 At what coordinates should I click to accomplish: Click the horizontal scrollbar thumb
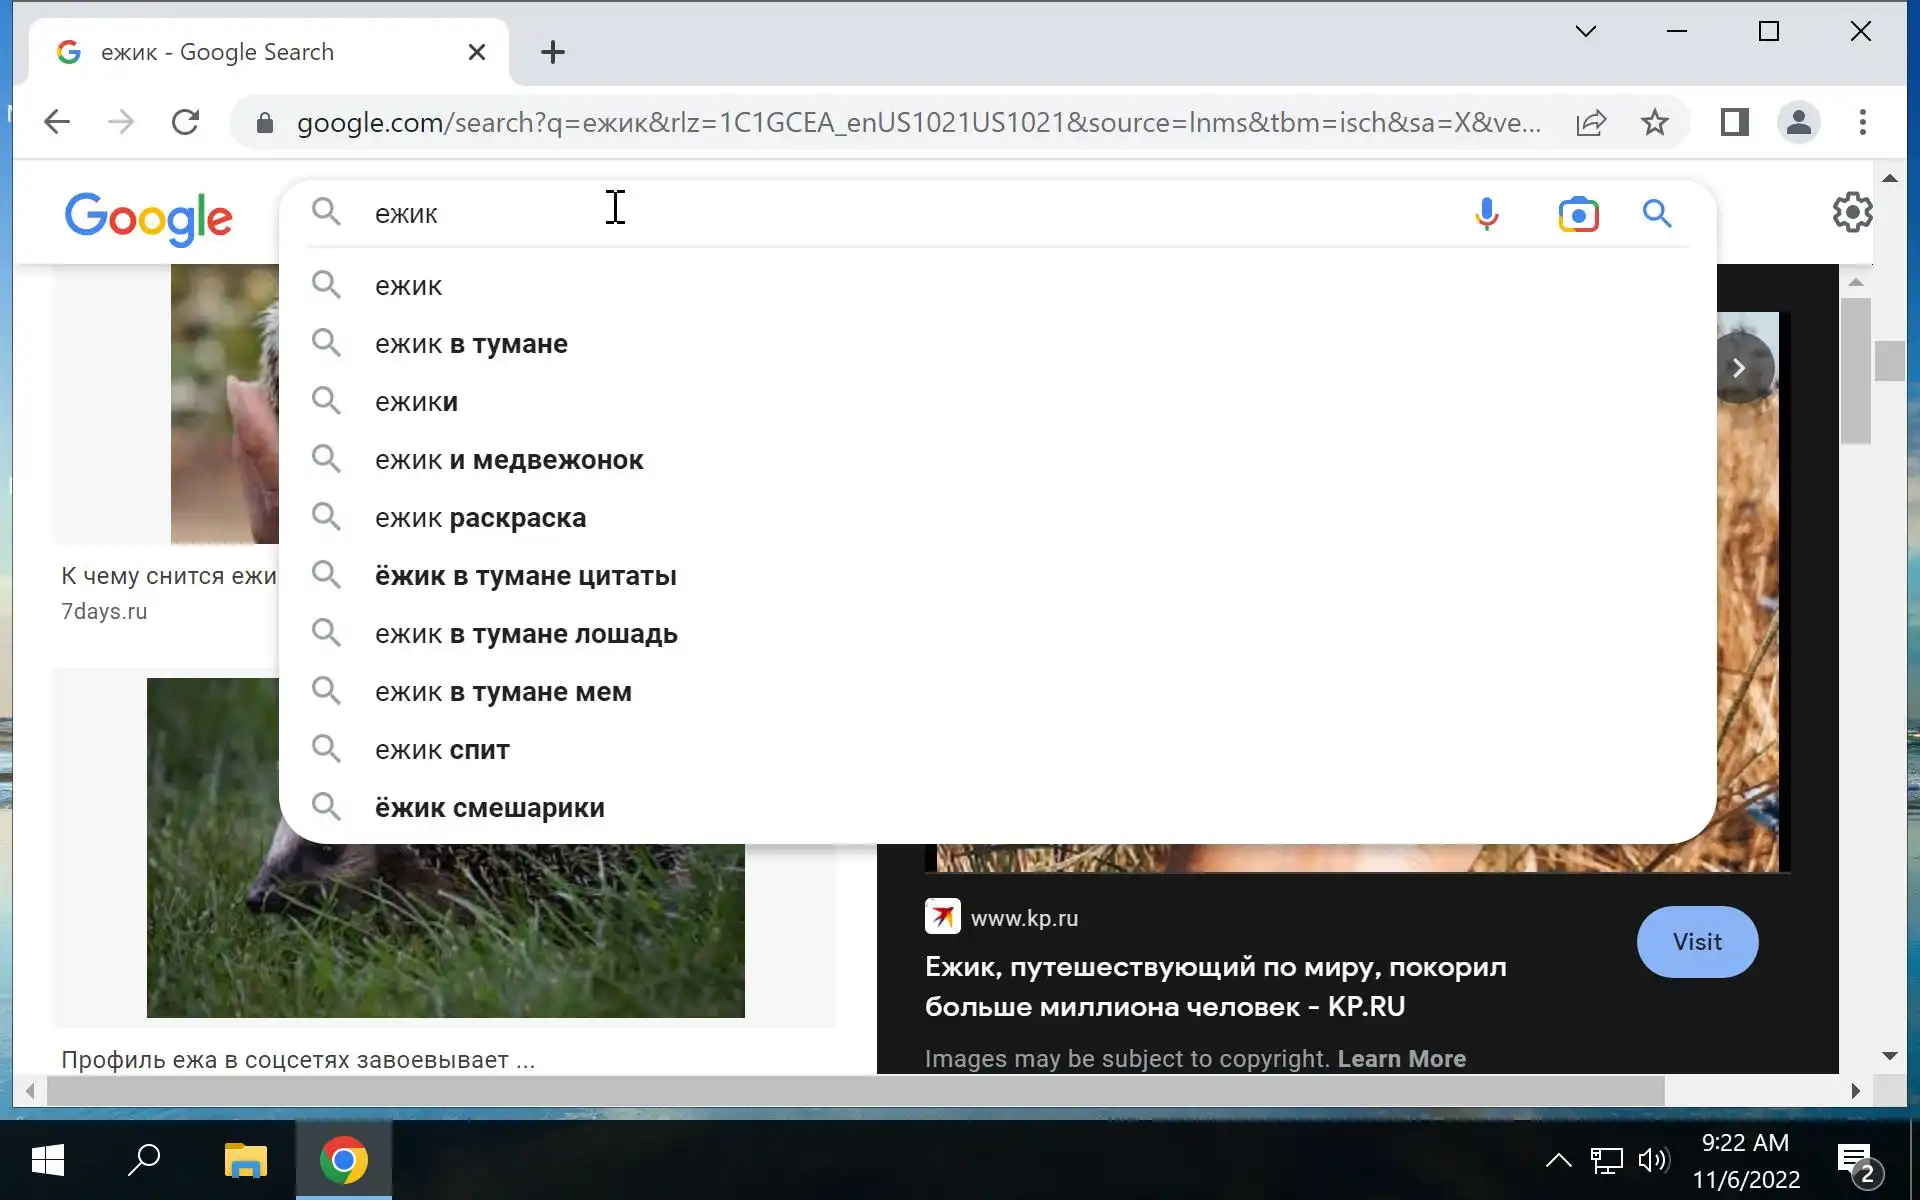point(855,1090)
